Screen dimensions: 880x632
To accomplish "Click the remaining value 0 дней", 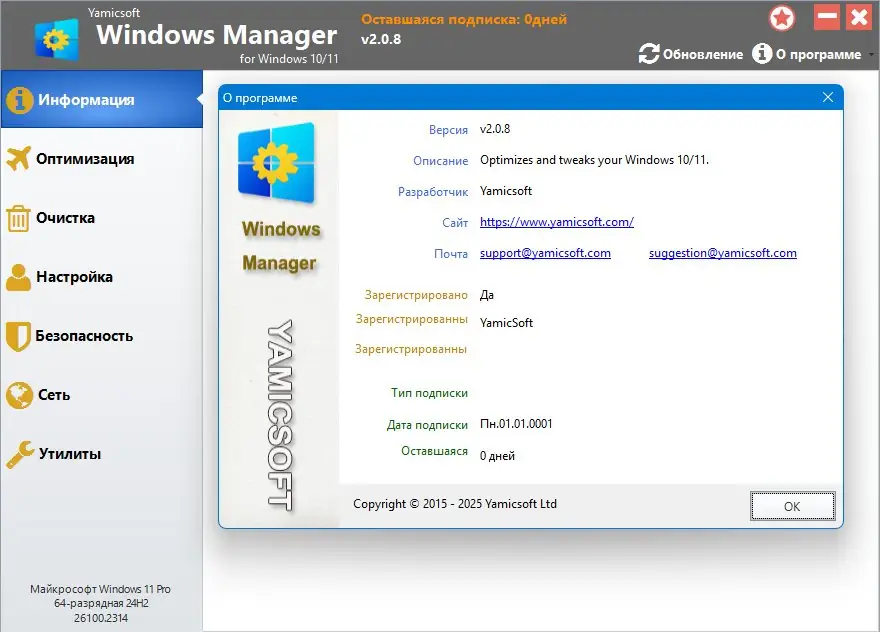I will 497,456.
